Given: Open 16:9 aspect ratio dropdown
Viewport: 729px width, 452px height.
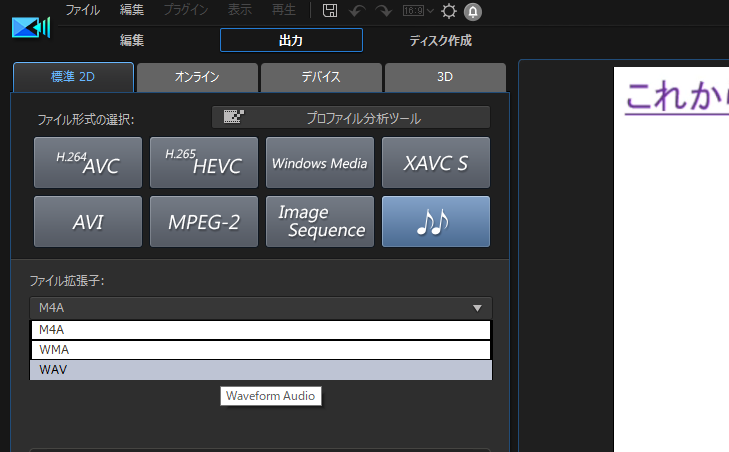Looking at the screenshot, I should tap(418, 11).
